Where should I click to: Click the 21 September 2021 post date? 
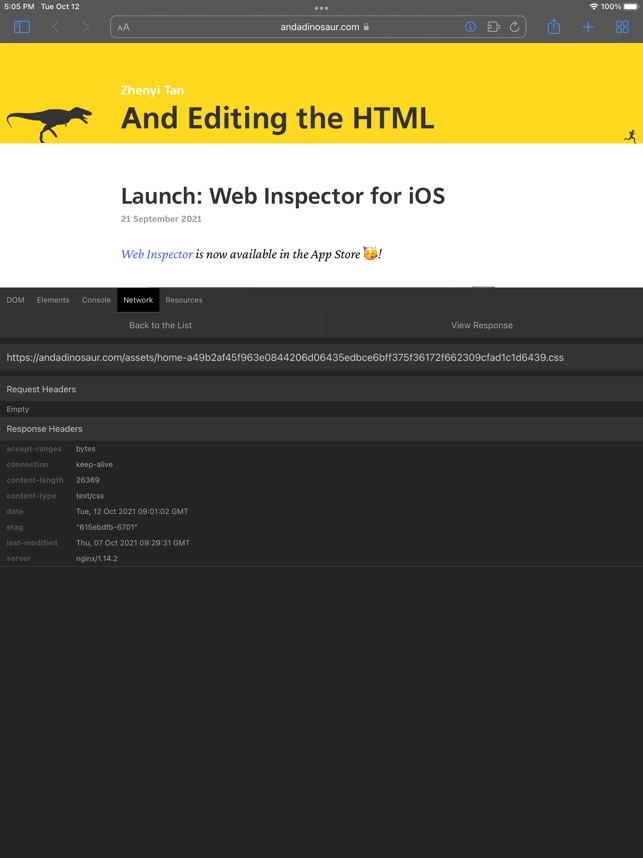pos(161,219)
